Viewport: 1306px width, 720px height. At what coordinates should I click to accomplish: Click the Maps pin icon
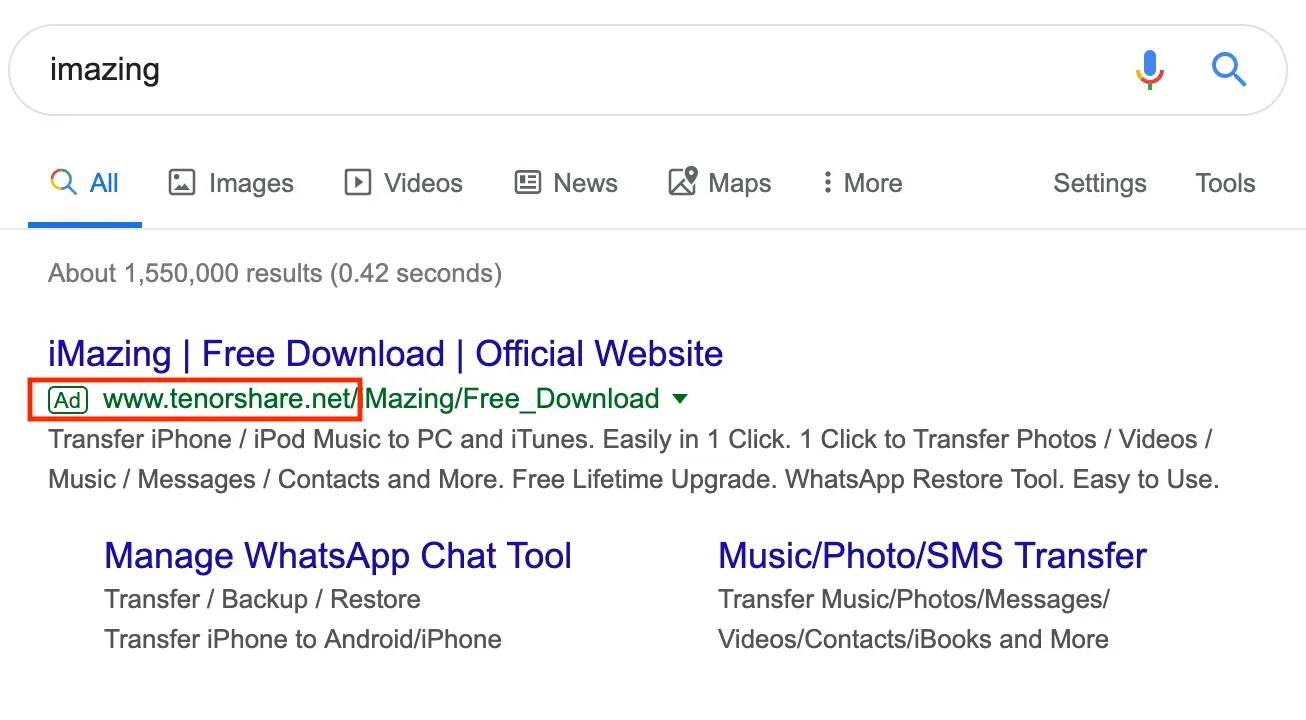pyautogui.click(x=683, y=183)
